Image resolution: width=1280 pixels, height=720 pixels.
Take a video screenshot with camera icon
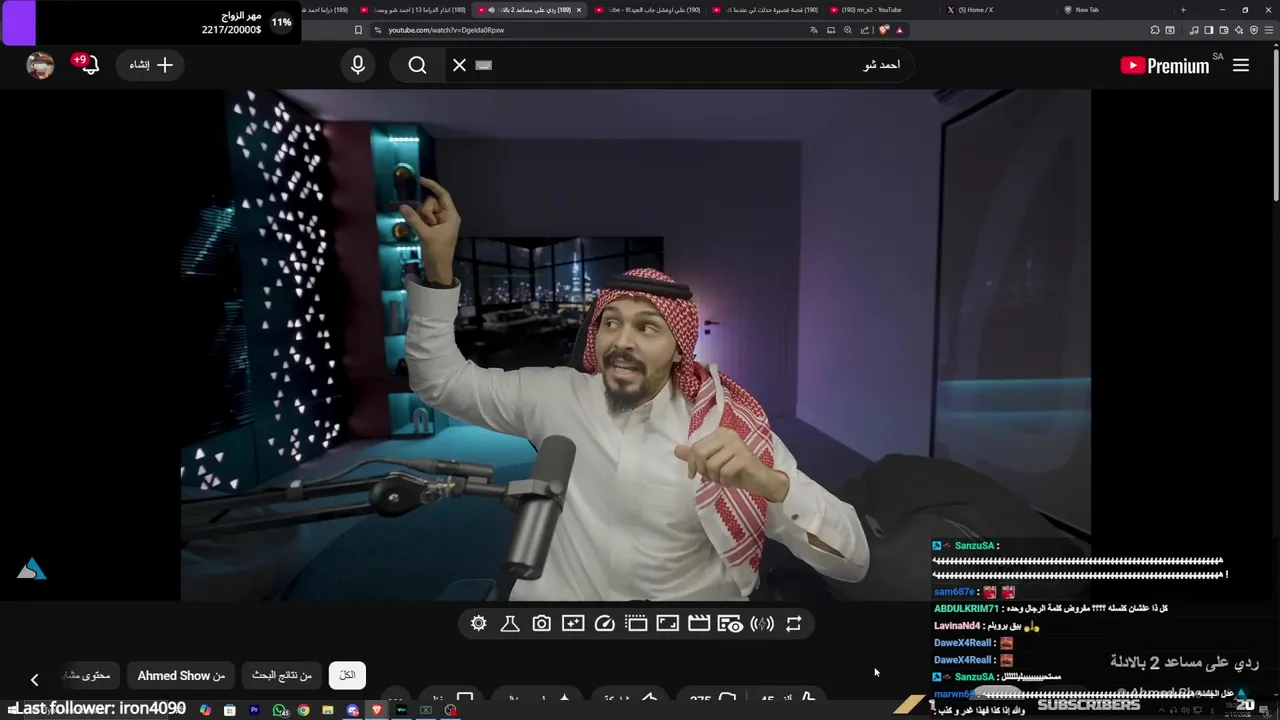(541, 624)
